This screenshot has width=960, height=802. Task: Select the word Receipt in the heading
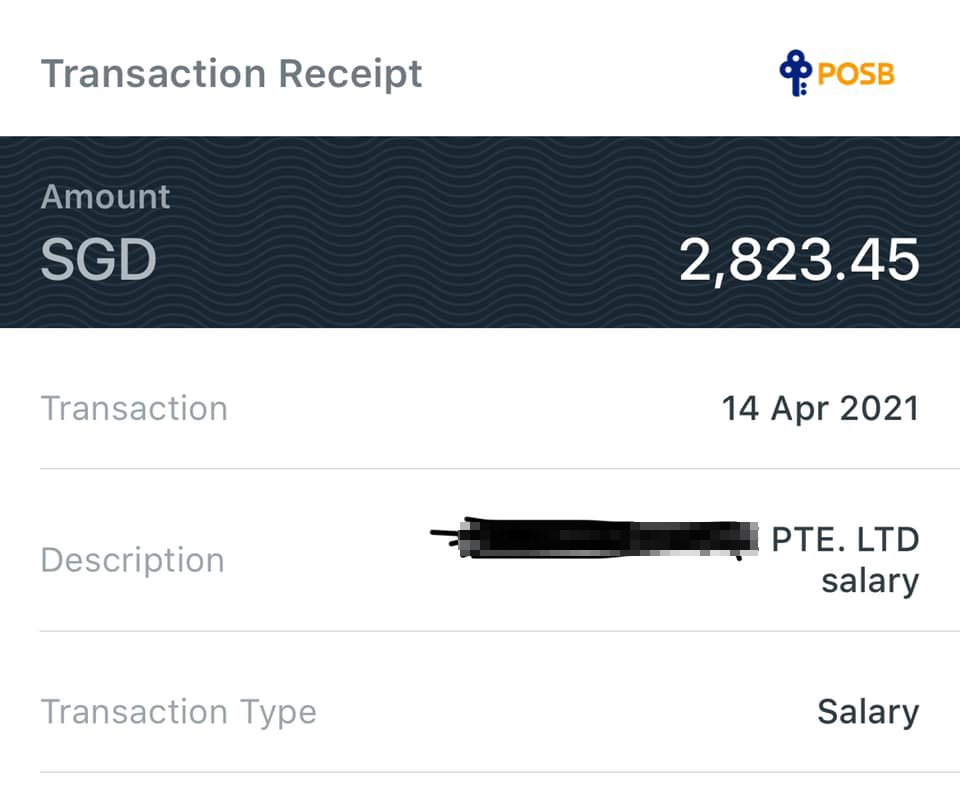tap(350, 74)
